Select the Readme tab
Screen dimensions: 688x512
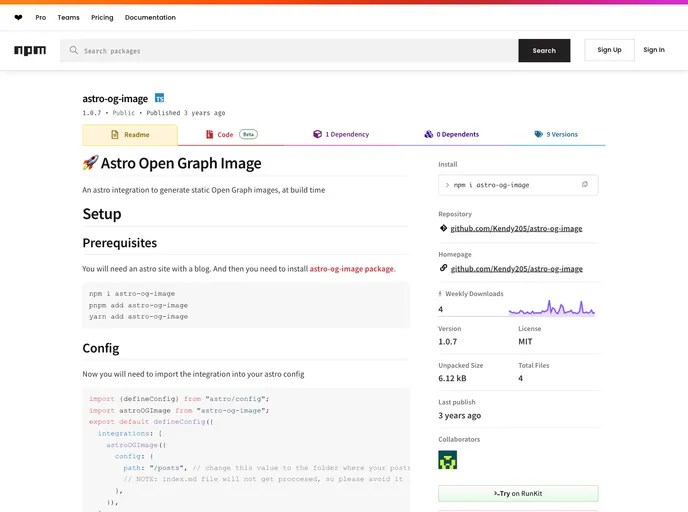[x=130, y=135]
